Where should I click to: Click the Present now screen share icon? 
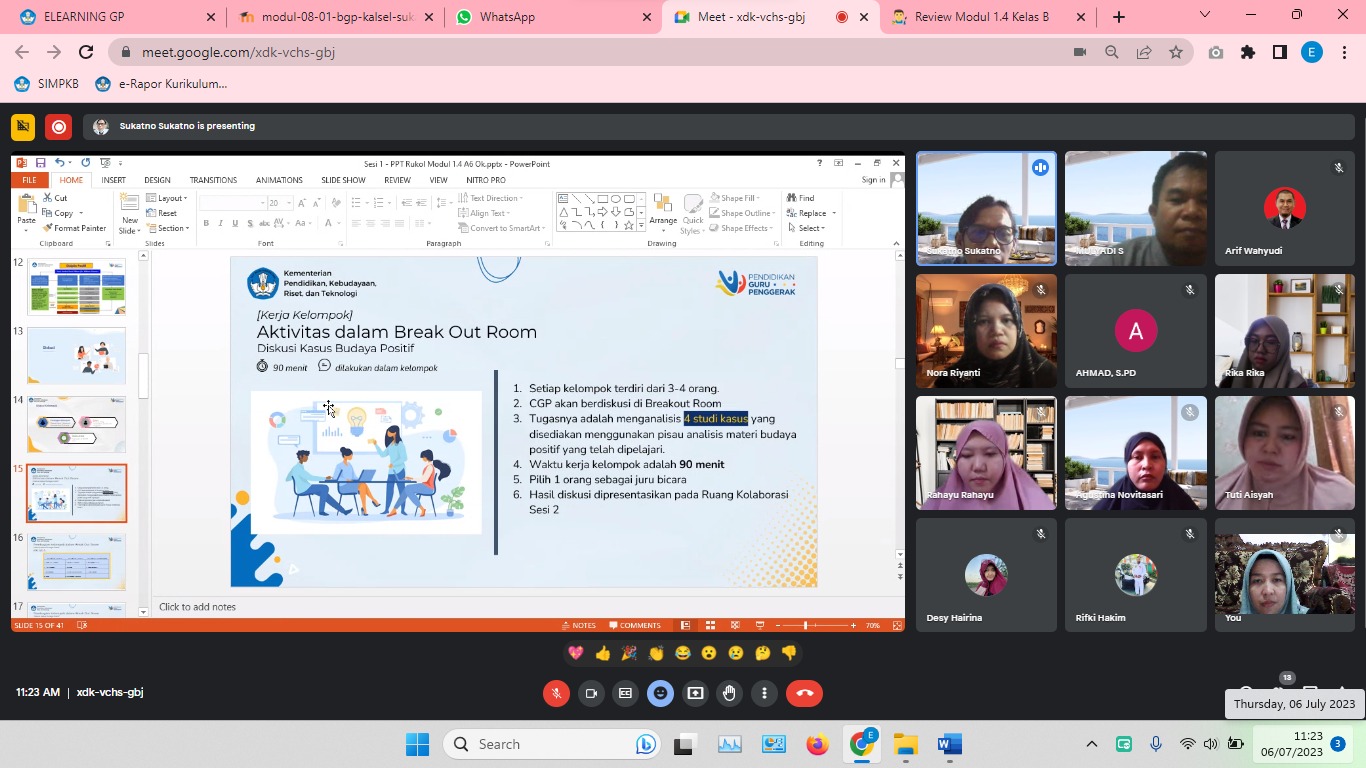pos(695,693)
